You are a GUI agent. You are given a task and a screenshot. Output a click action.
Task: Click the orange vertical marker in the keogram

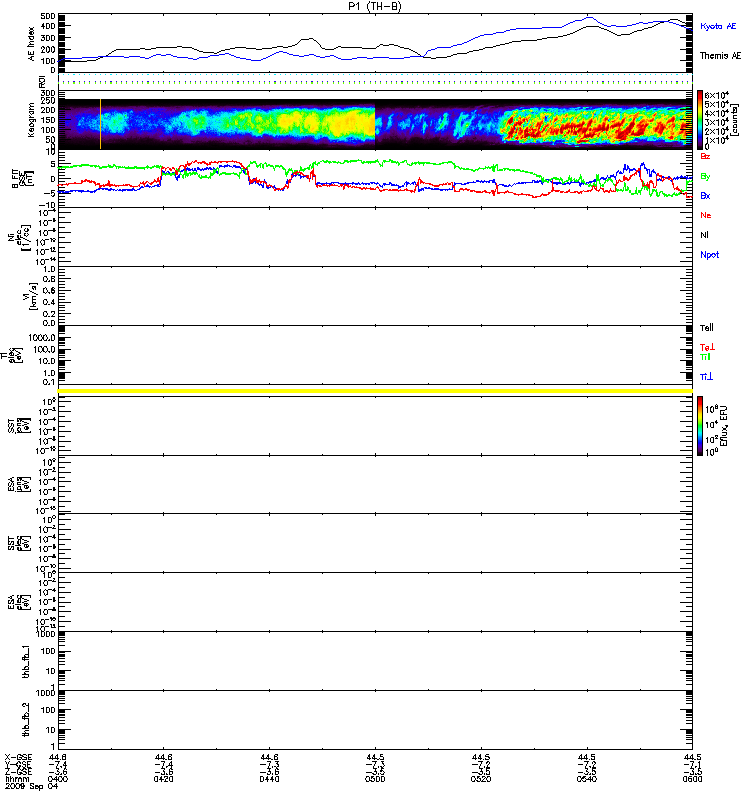point(101,124)
